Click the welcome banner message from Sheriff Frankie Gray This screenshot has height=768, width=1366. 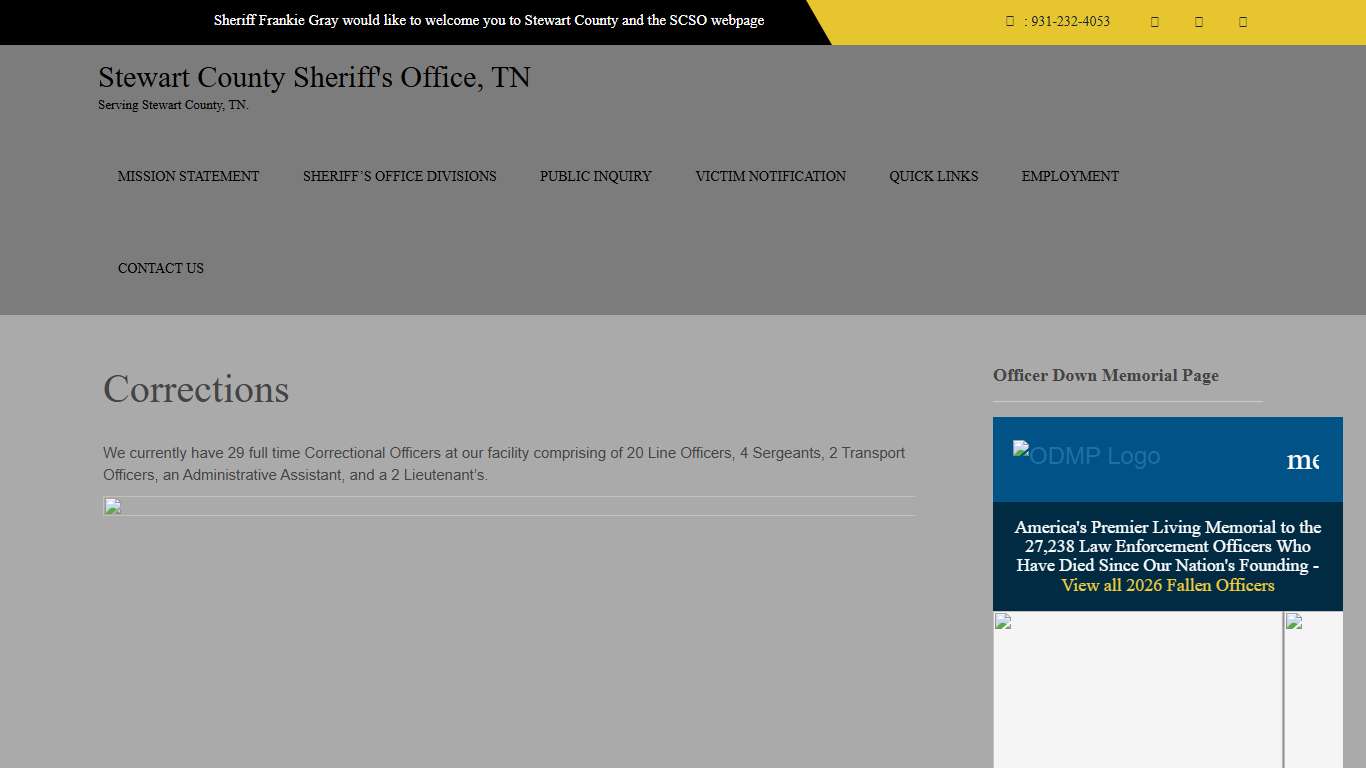coord(489,20)
